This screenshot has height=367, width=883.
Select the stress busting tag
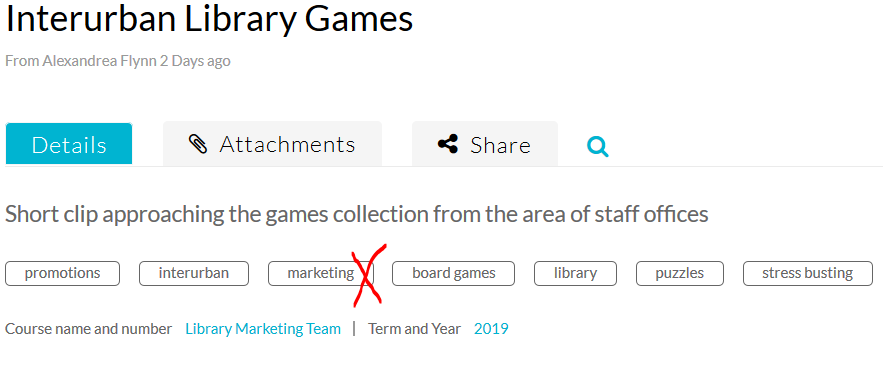808,274
